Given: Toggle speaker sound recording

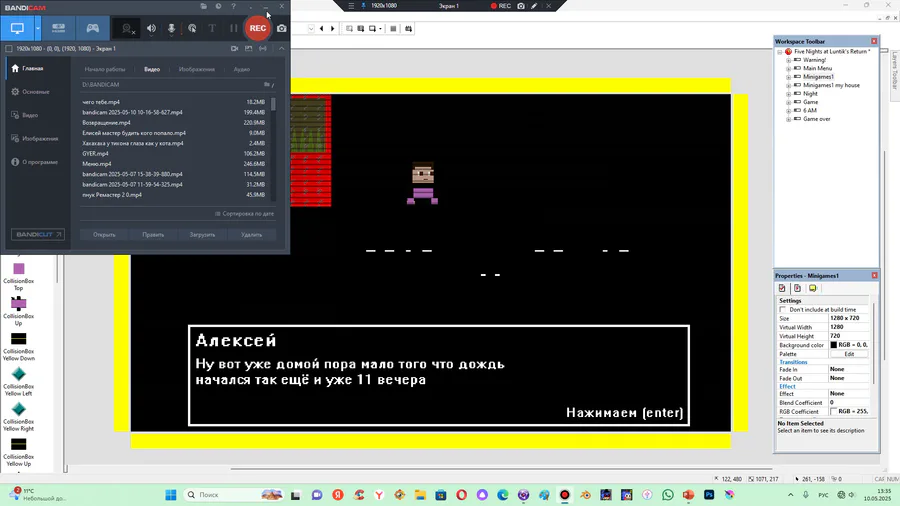Looking at the screenshot, I should pos(151,28).
